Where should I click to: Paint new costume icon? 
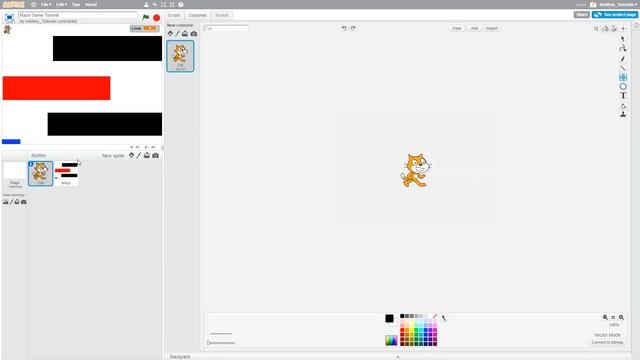coord(178,33)
